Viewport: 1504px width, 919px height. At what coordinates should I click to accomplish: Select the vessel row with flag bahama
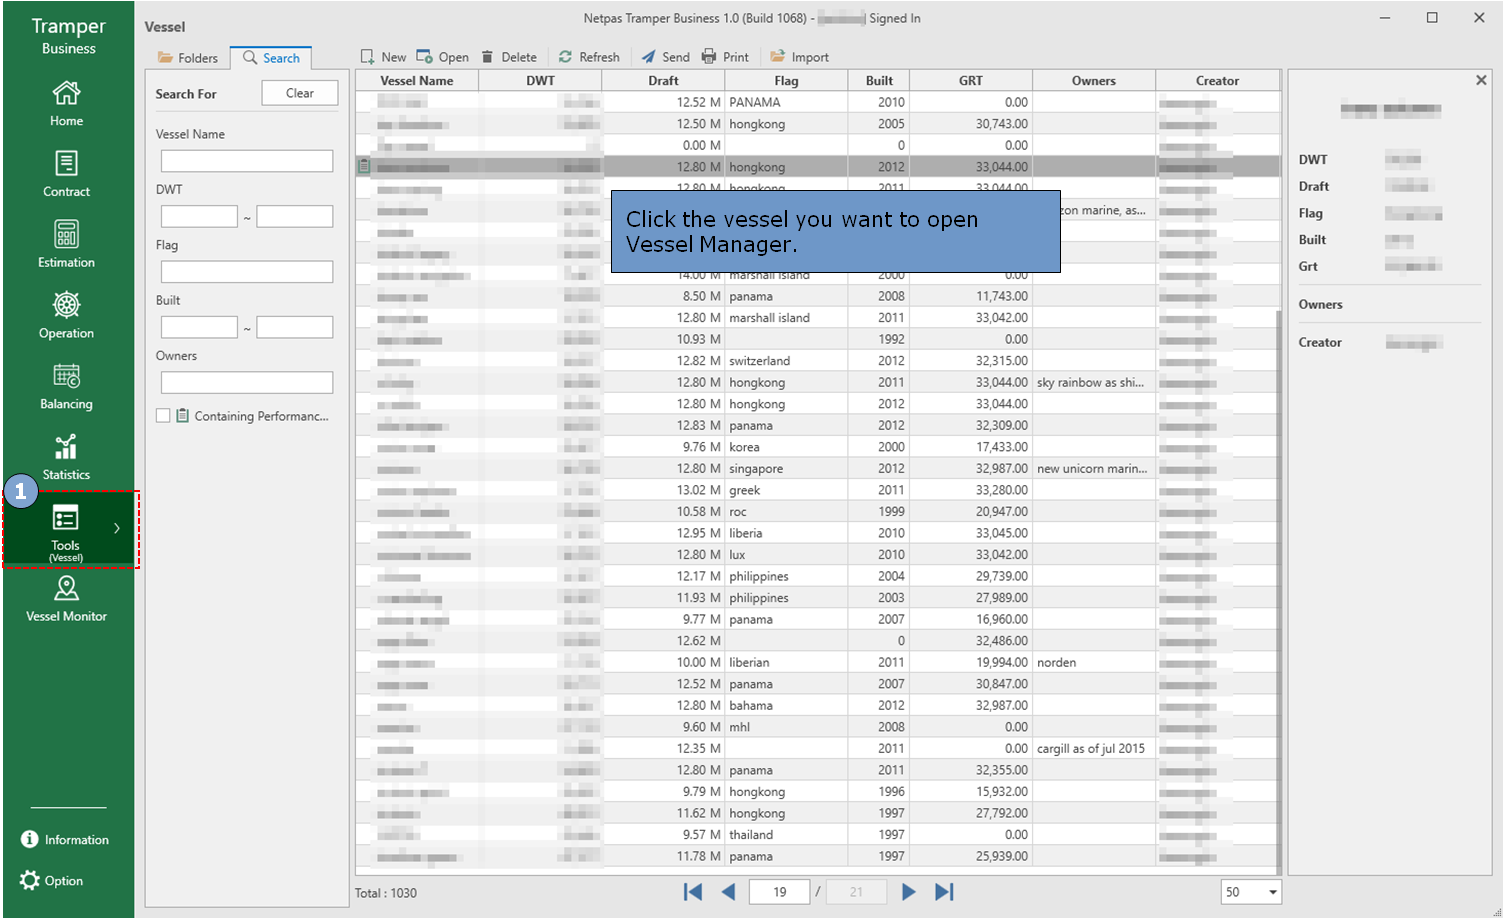817,705
